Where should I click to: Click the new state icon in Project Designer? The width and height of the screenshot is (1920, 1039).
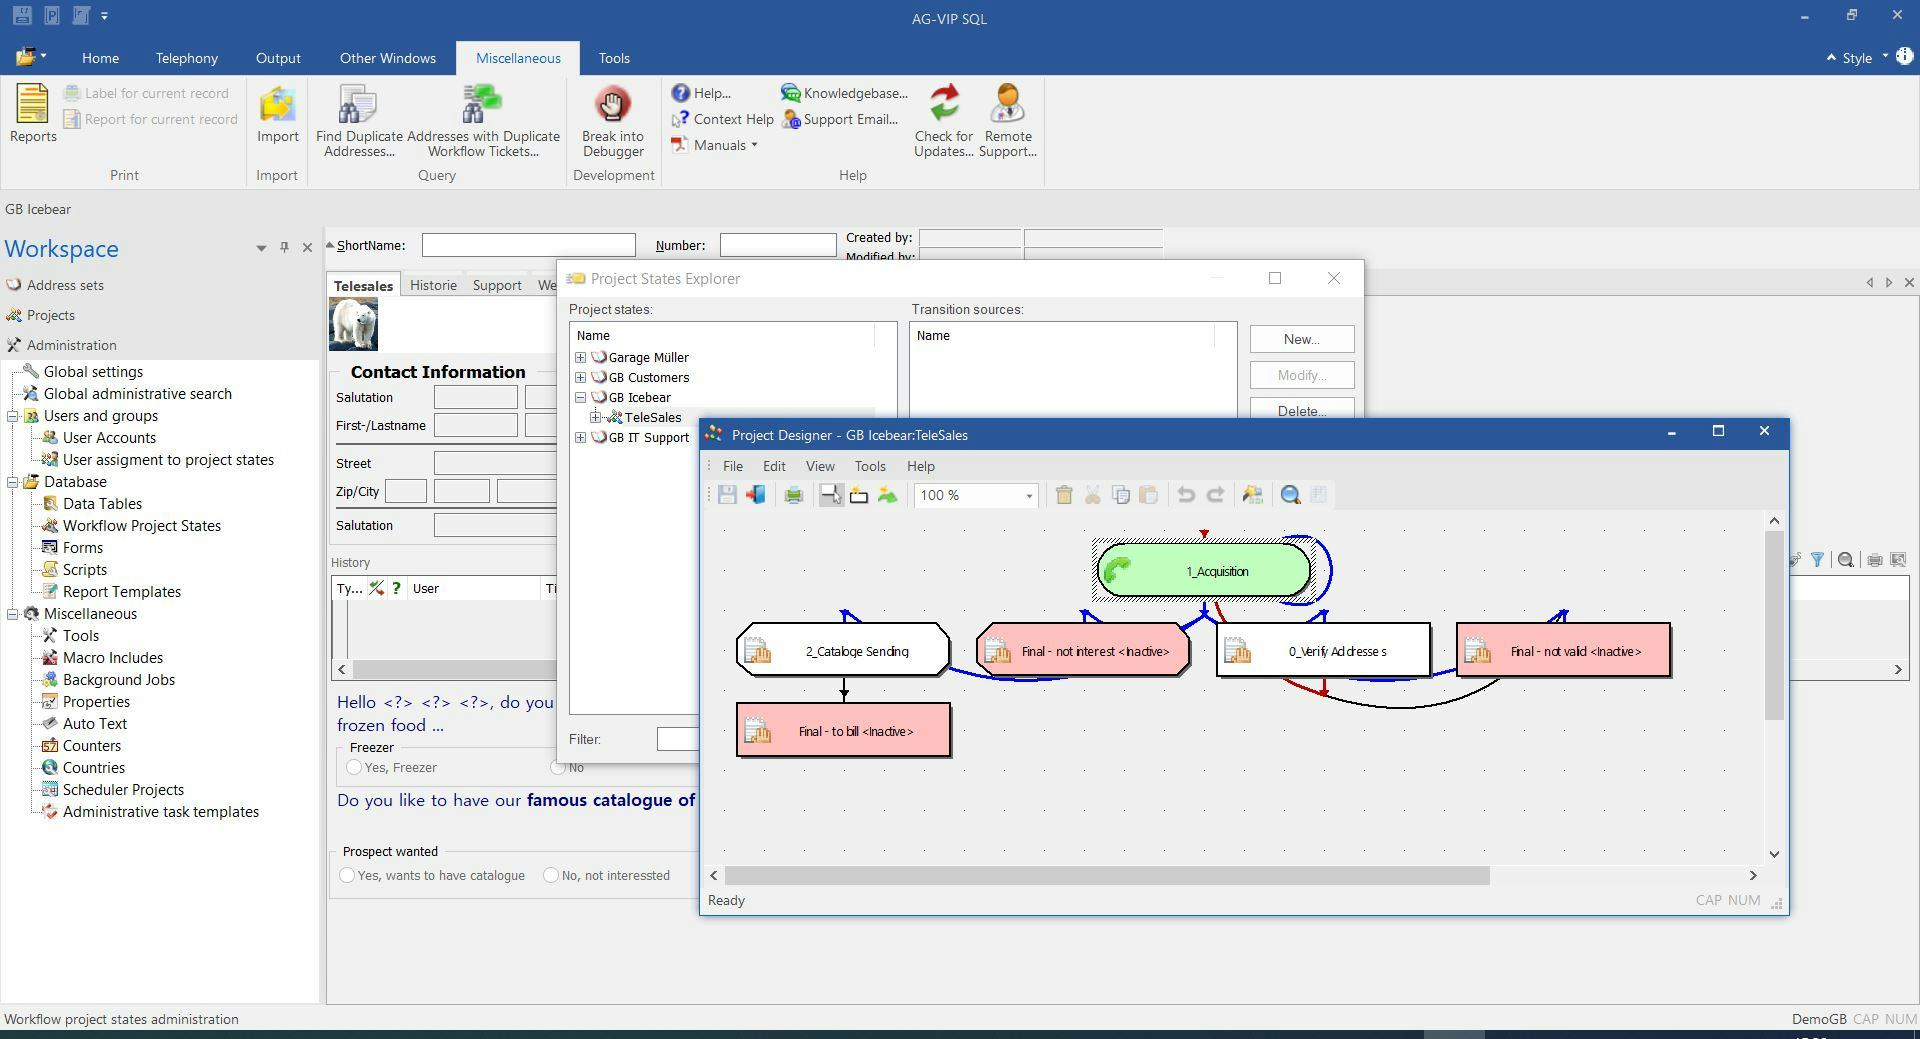pyautogui.click(x=859, y=495)
